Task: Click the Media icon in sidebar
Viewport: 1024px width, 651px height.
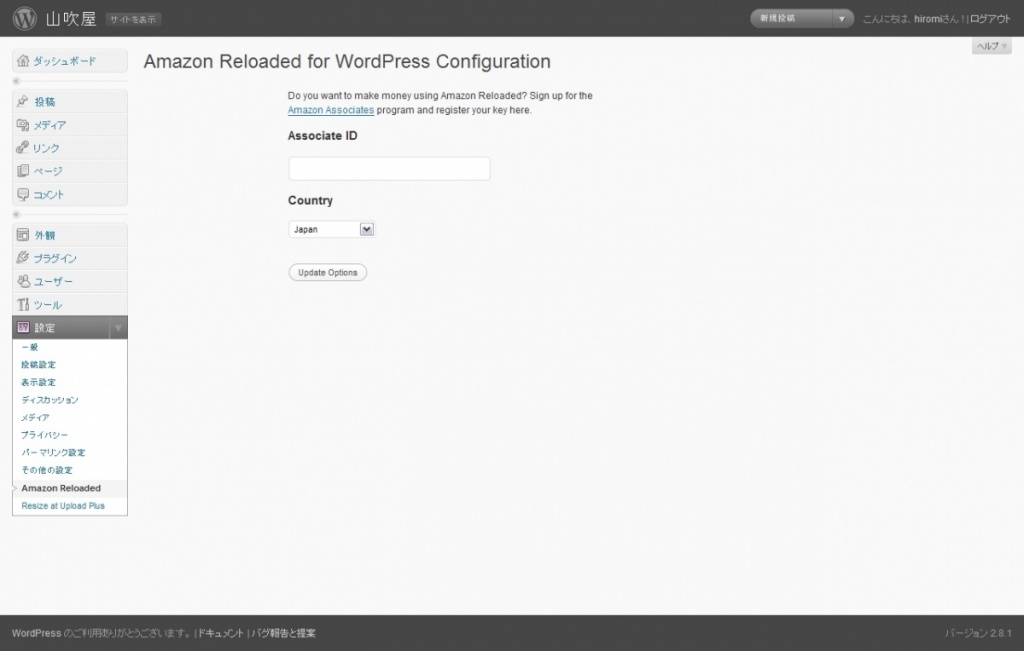Action: [23, 125]
